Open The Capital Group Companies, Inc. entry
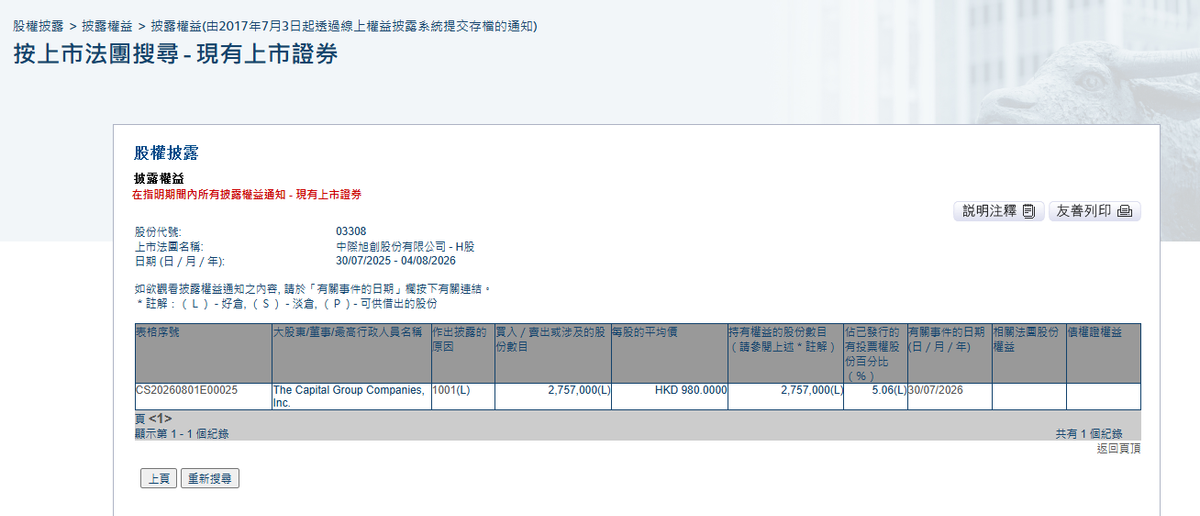1200x516 pixels. (x=349, y=396)
